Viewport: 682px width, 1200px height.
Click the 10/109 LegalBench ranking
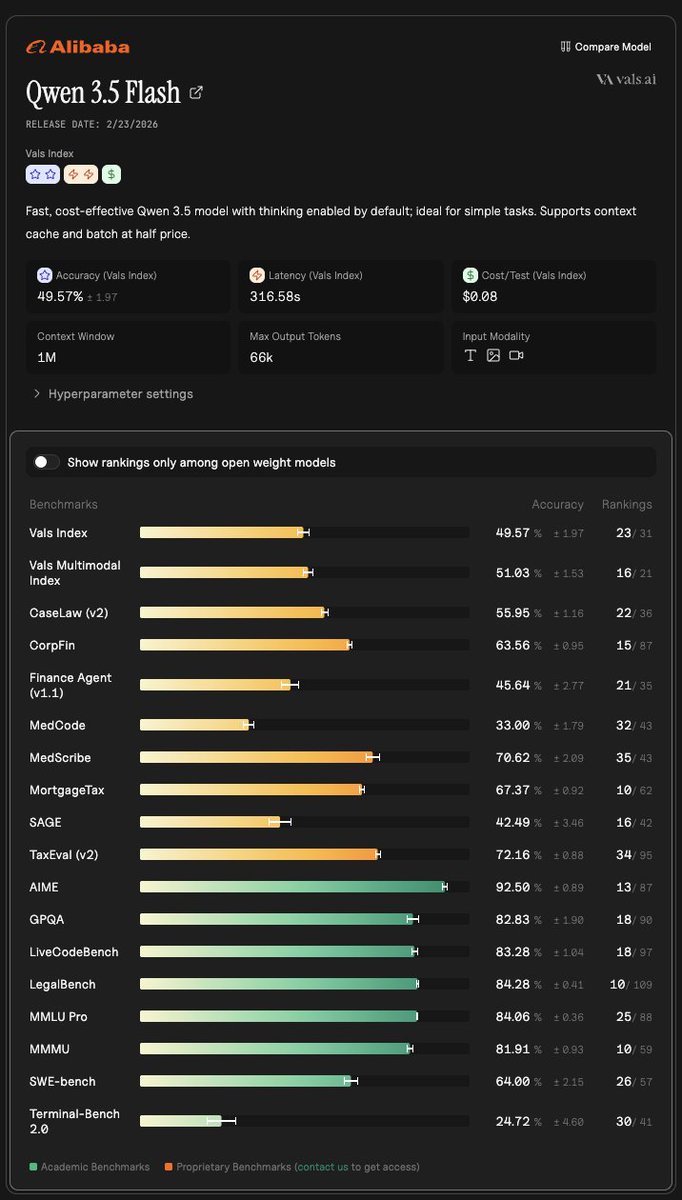631,985
